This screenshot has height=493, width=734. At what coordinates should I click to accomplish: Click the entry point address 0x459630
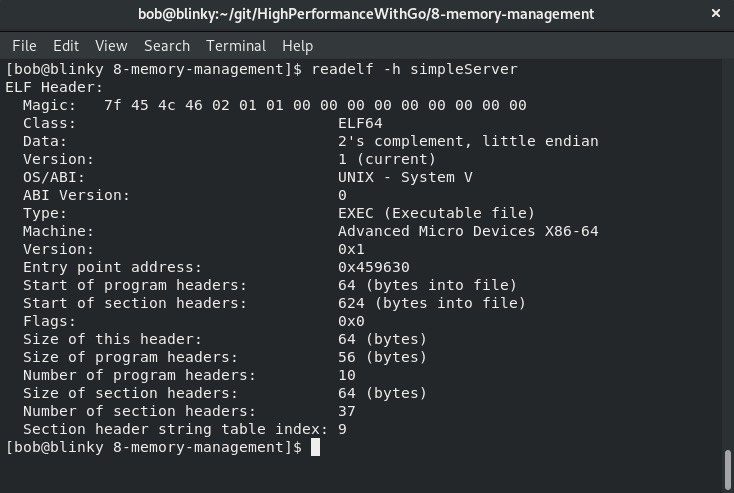pos(374,267)
